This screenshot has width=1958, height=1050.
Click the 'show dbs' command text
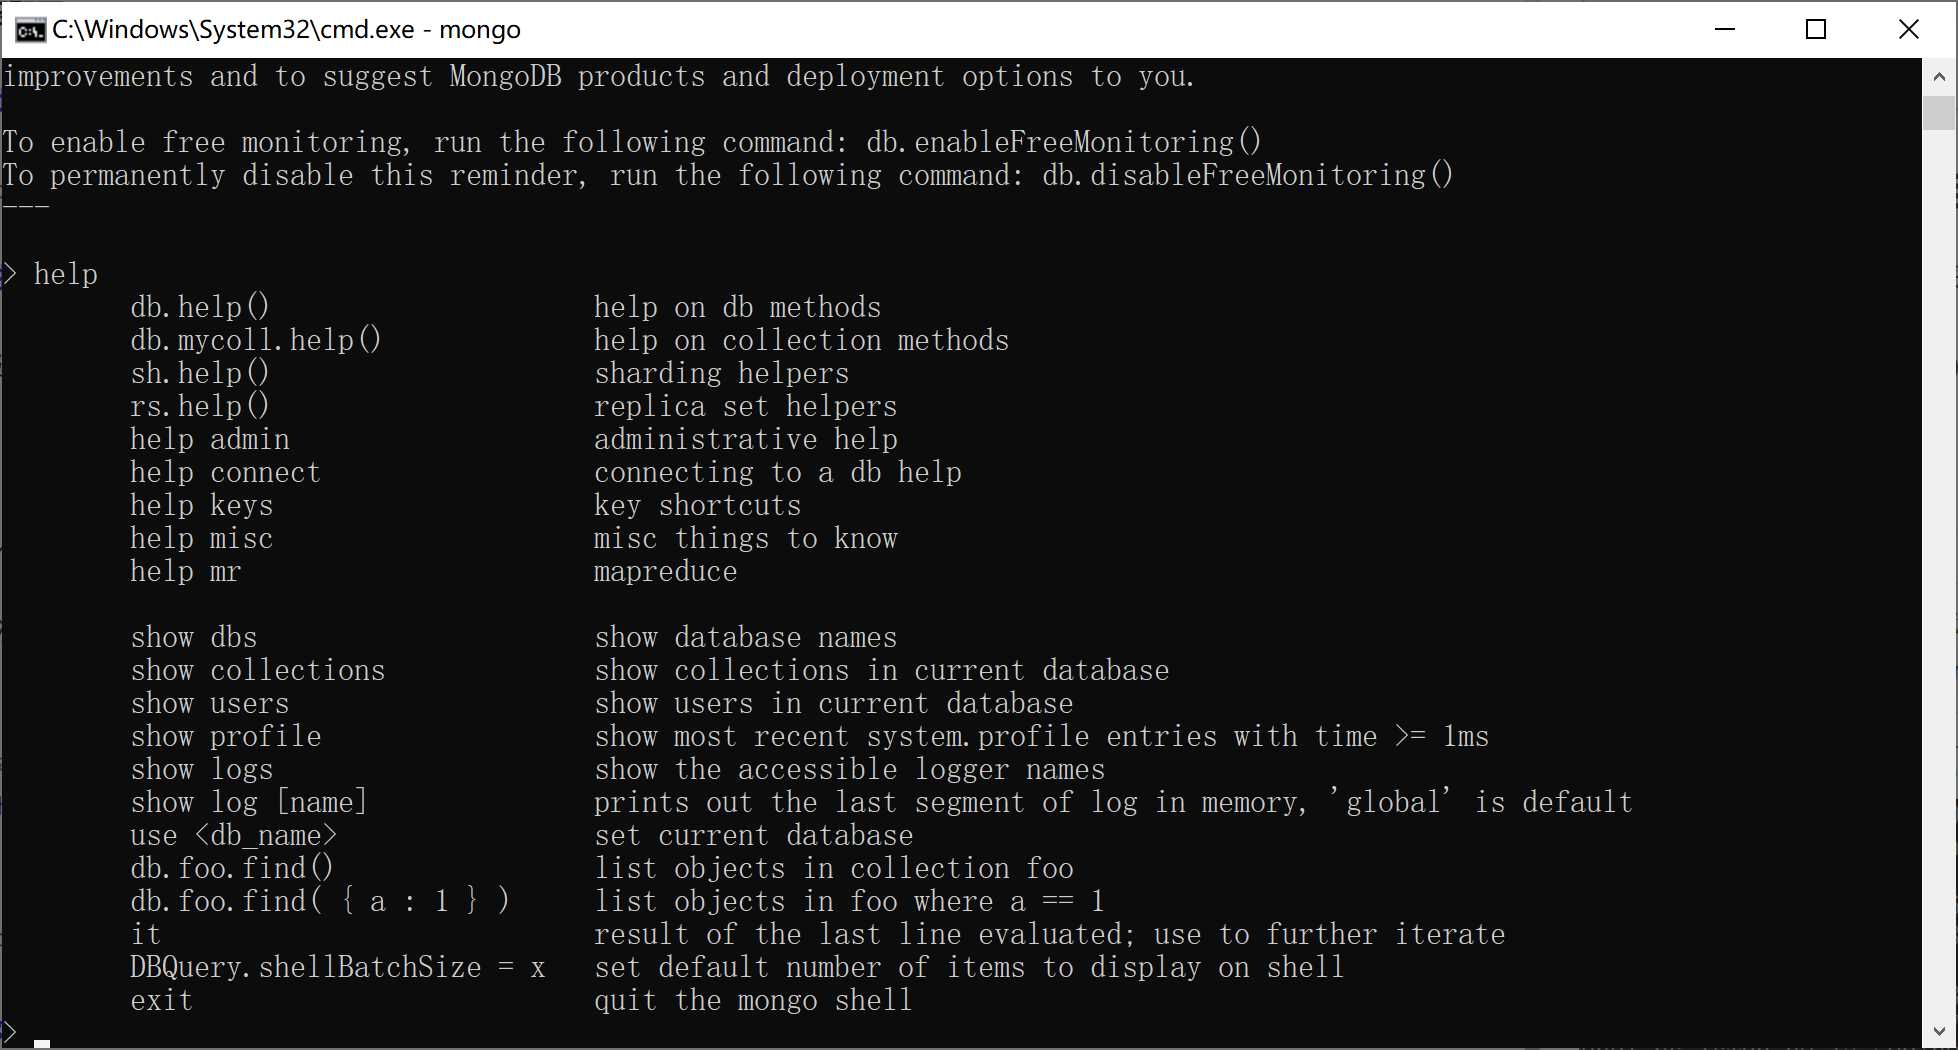194,637
